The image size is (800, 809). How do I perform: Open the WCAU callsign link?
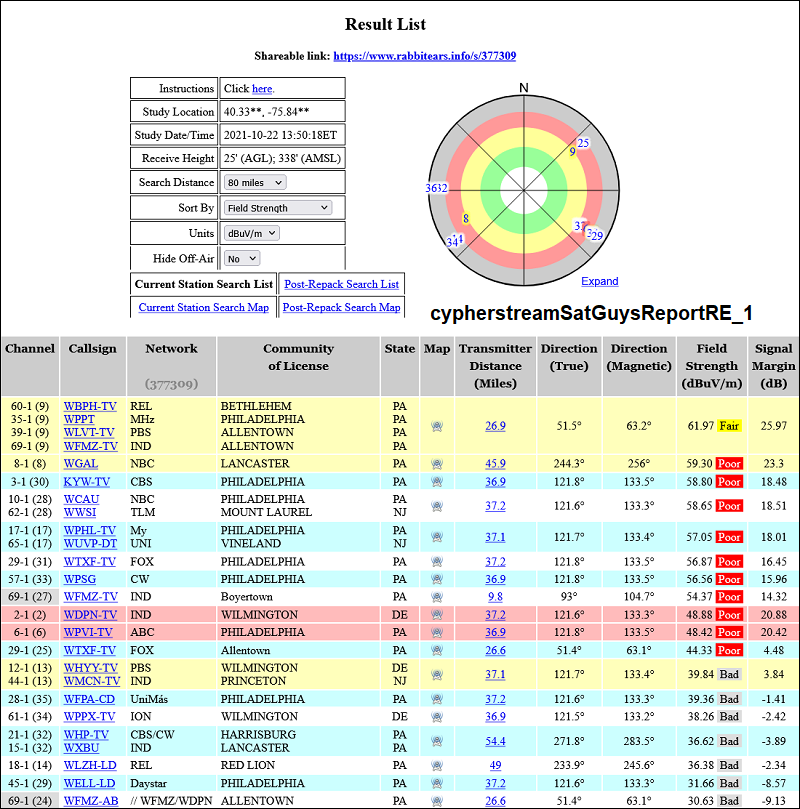tap(81, 499)
